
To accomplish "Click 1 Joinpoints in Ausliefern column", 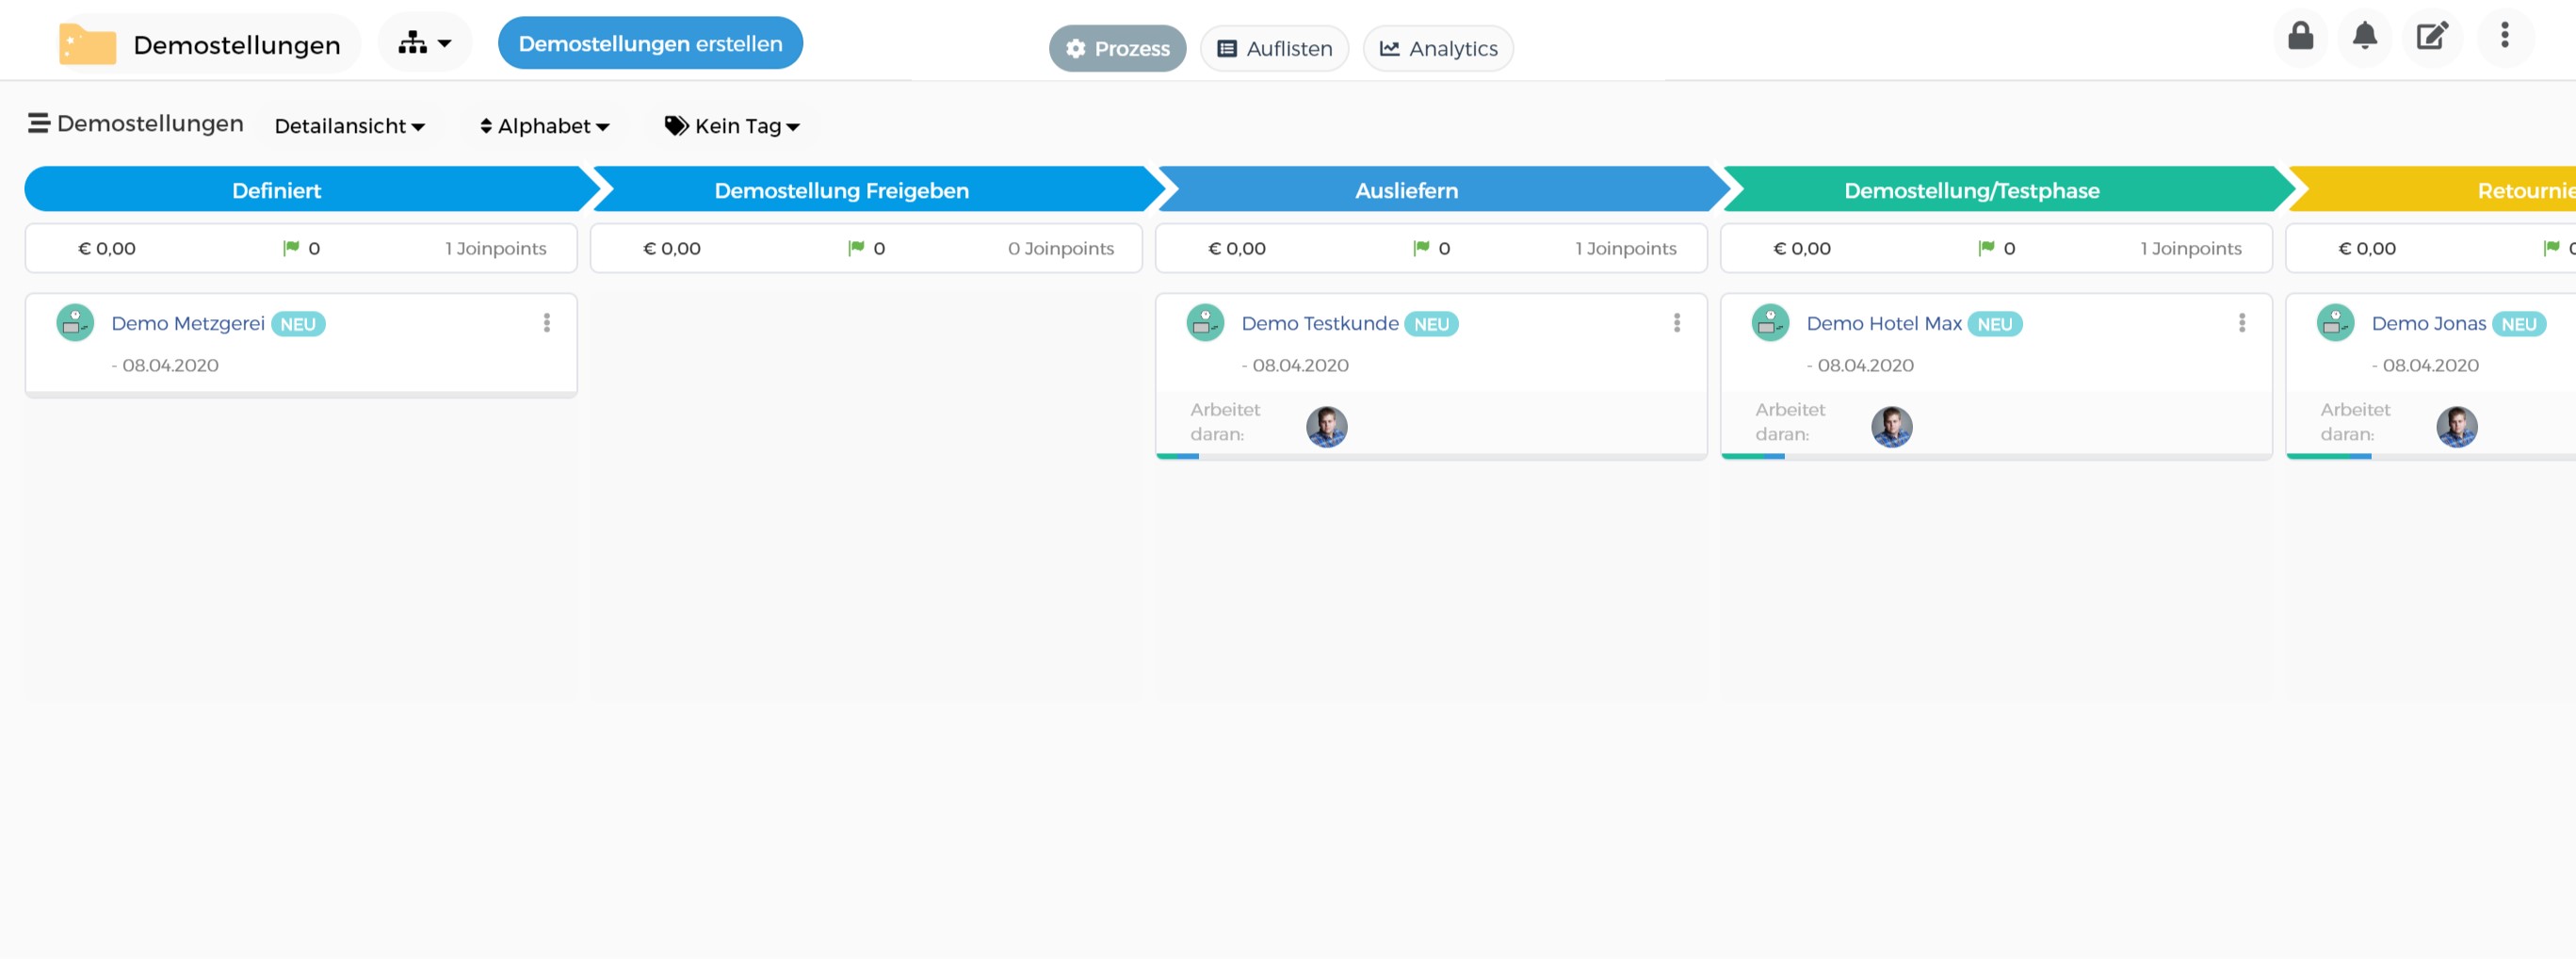I will 1626,248.
